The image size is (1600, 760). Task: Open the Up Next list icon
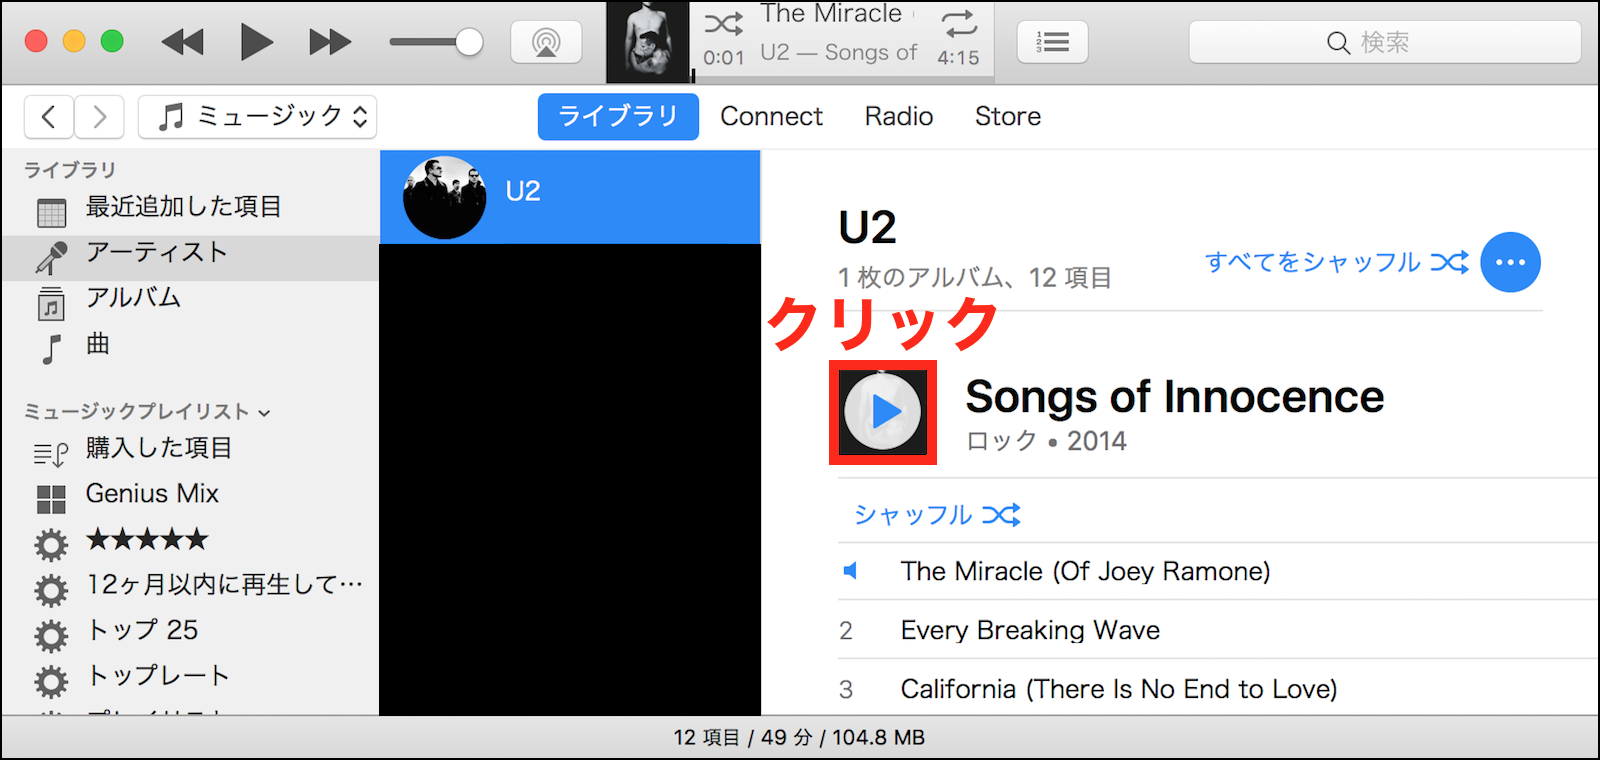pos(1052,42)
